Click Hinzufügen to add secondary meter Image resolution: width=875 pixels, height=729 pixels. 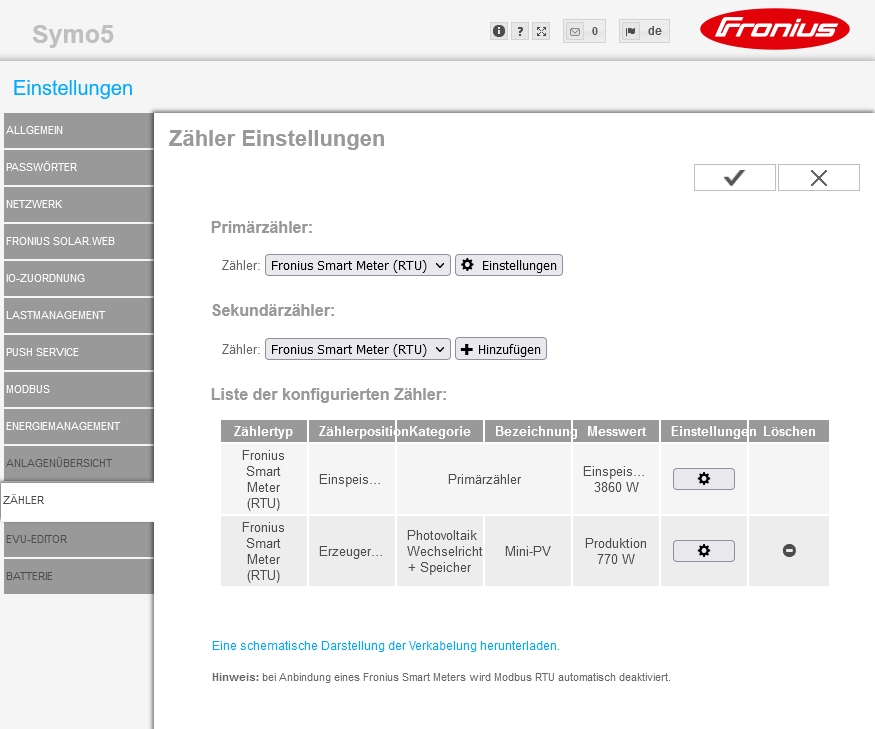tap(501, 349)
